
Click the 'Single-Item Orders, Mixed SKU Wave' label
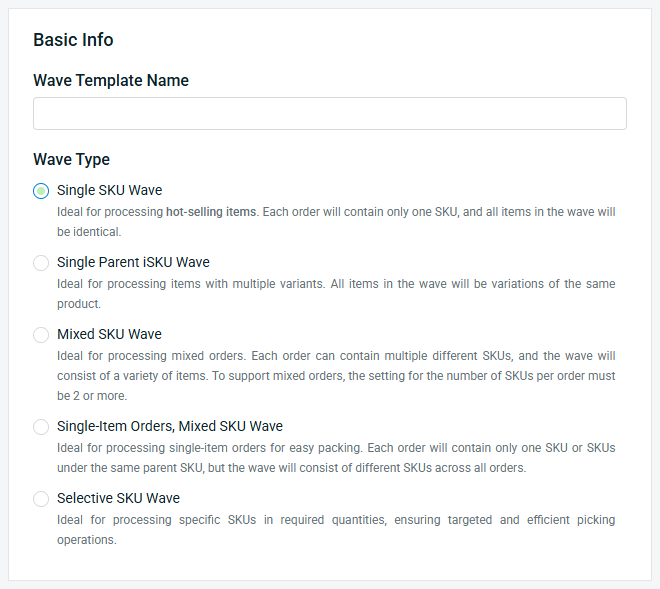[x=170, y=426]
